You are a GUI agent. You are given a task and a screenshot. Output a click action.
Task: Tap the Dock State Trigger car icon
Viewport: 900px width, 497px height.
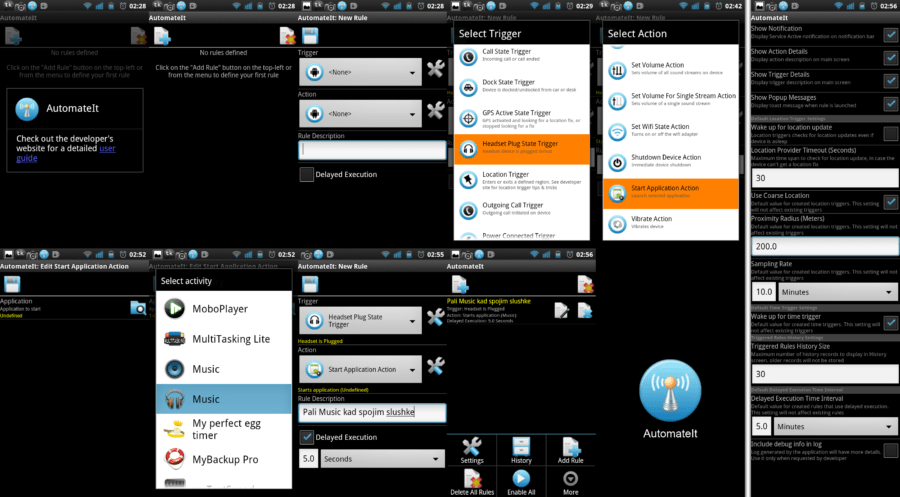[468, 88]
